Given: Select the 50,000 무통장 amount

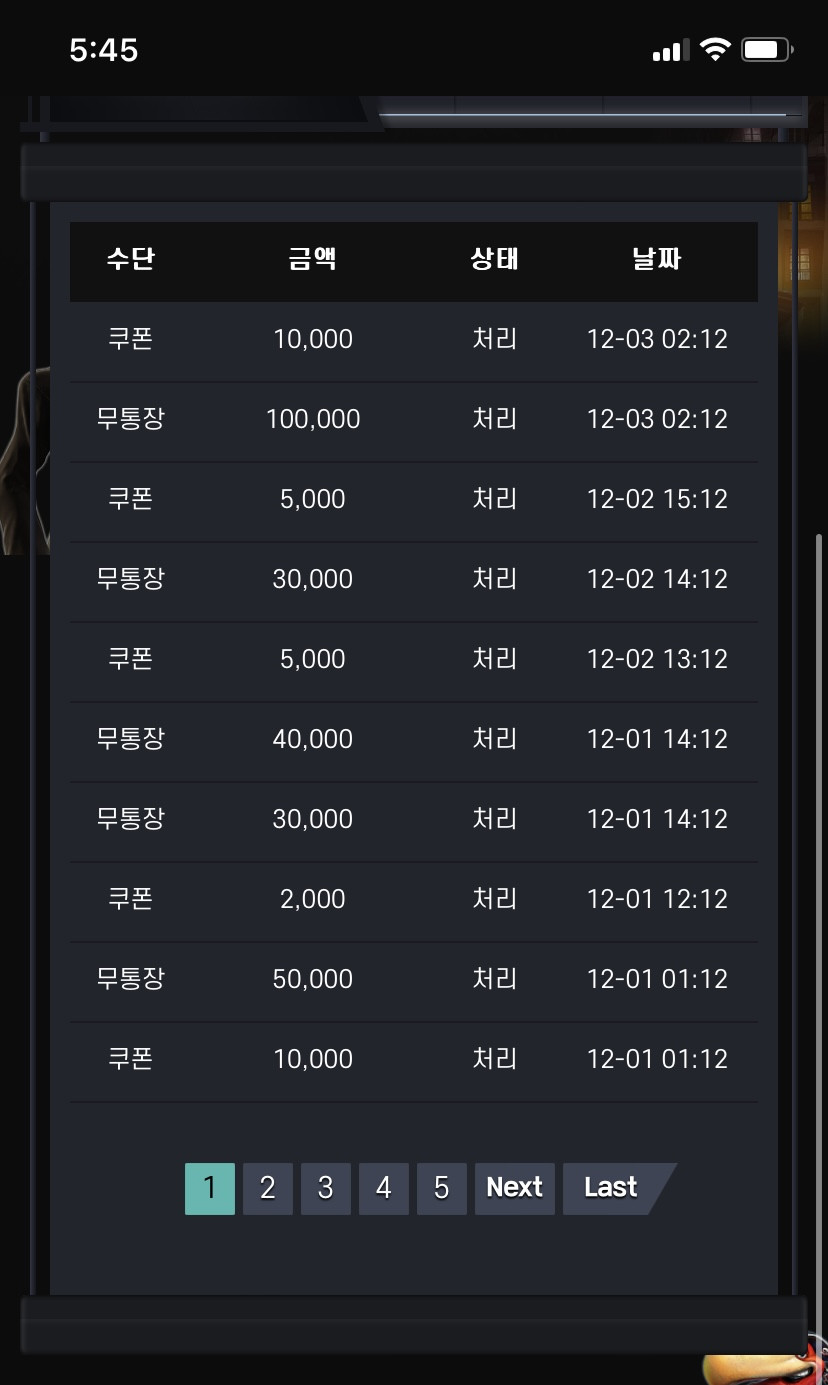Looking at the screenshot, I should [313, 979].
